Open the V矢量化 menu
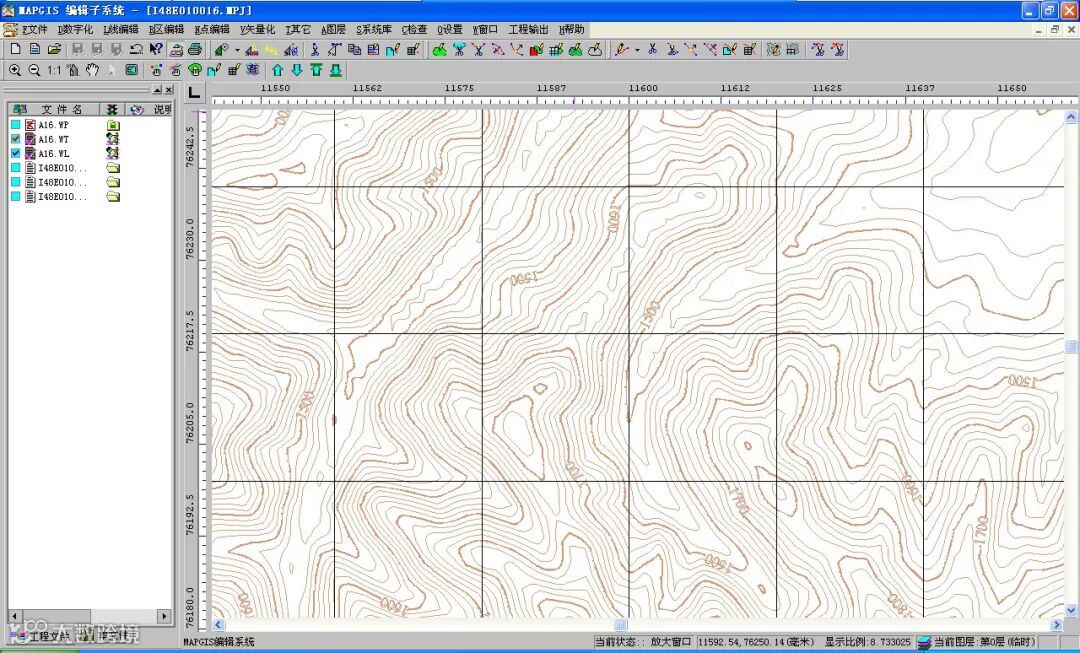This screenshot has height=653, width=1080. [258, 30]
